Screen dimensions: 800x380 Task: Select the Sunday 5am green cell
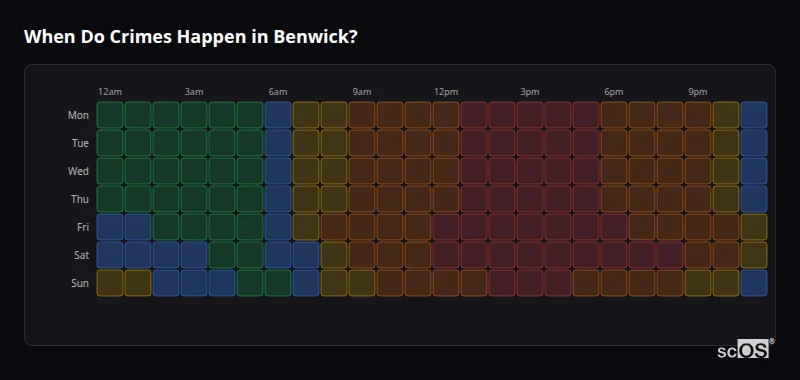pos(250,283)
